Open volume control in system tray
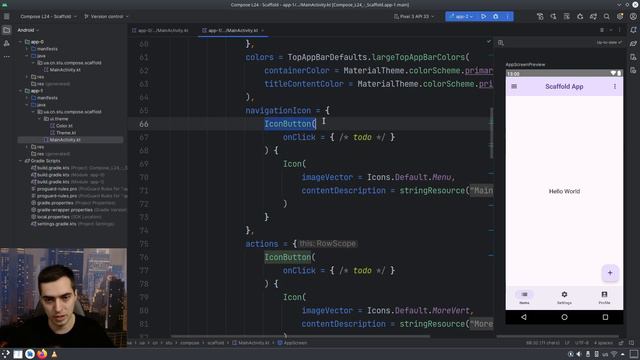 coord(579,354)
